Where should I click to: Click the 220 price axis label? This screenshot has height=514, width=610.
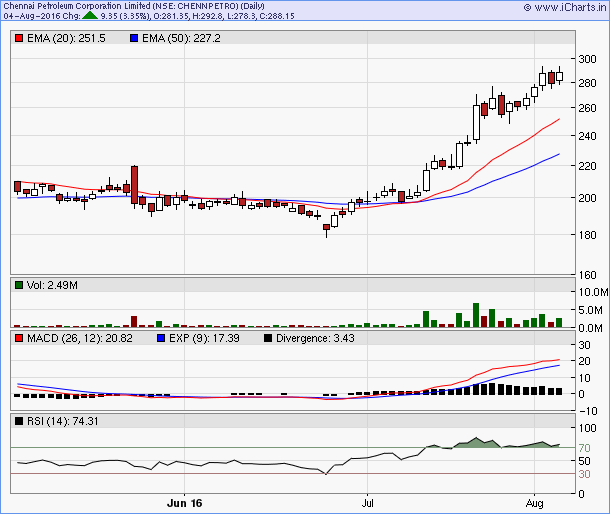point(587,166)
